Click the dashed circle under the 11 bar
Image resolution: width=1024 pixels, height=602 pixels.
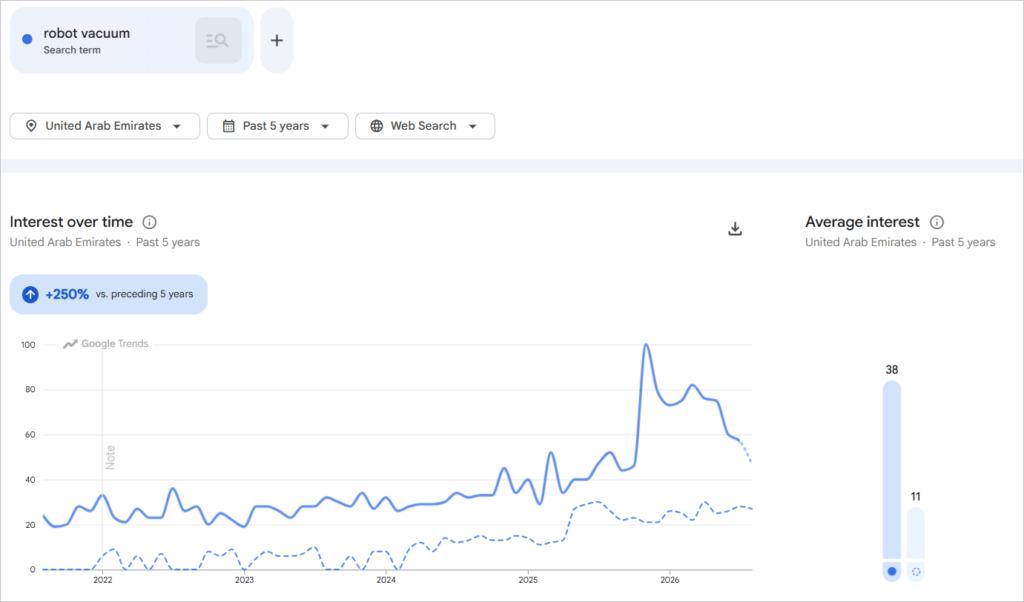pos(916,571)
